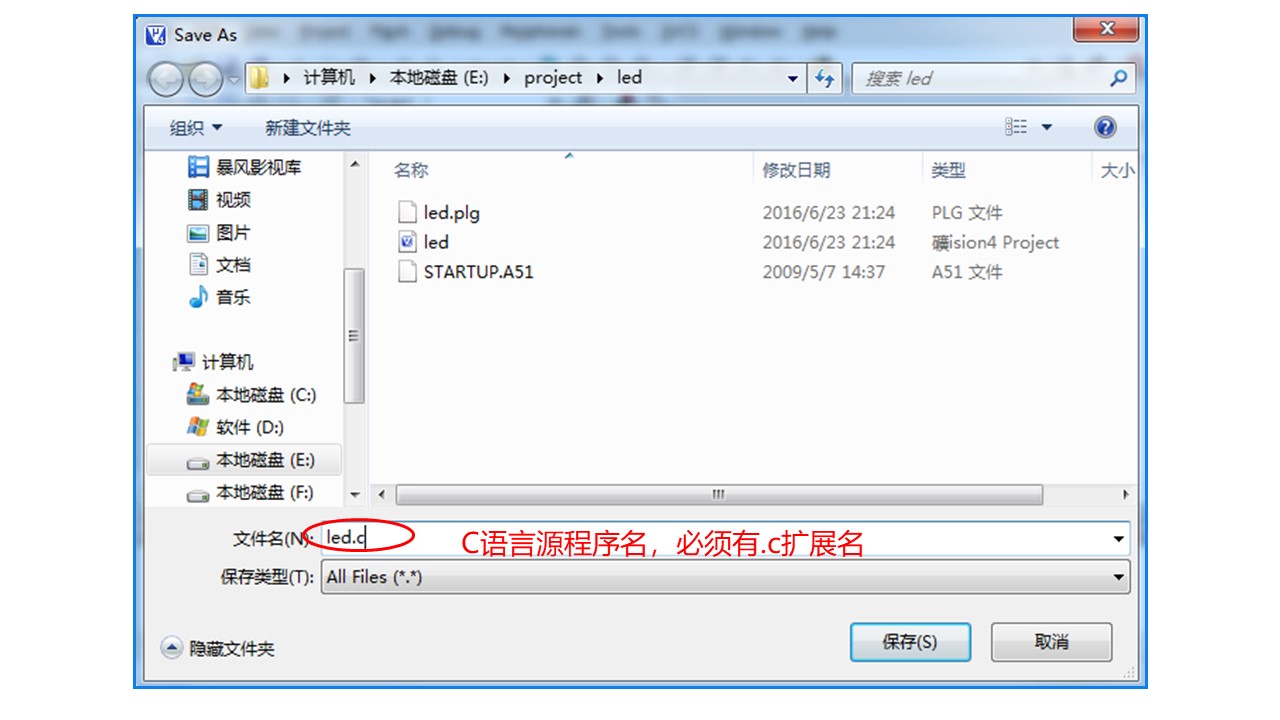Open the 组织 menu

(196, 128)
